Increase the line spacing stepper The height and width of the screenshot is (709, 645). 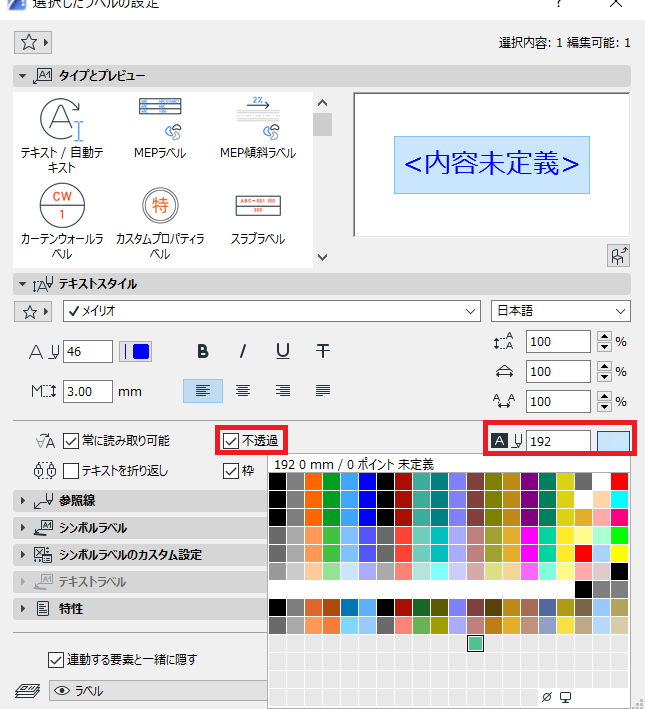click(605, 336)
